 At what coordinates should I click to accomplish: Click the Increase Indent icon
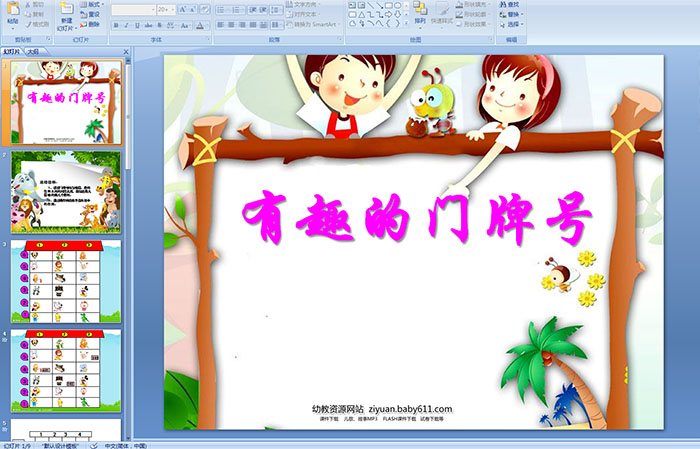tap(263, 9)
